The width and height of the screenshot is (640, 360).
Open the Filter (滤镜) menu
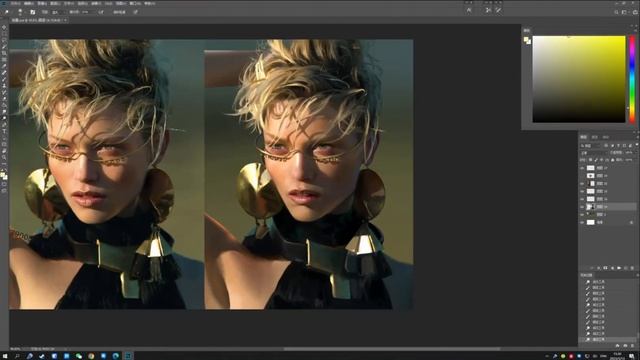point(96,3)
